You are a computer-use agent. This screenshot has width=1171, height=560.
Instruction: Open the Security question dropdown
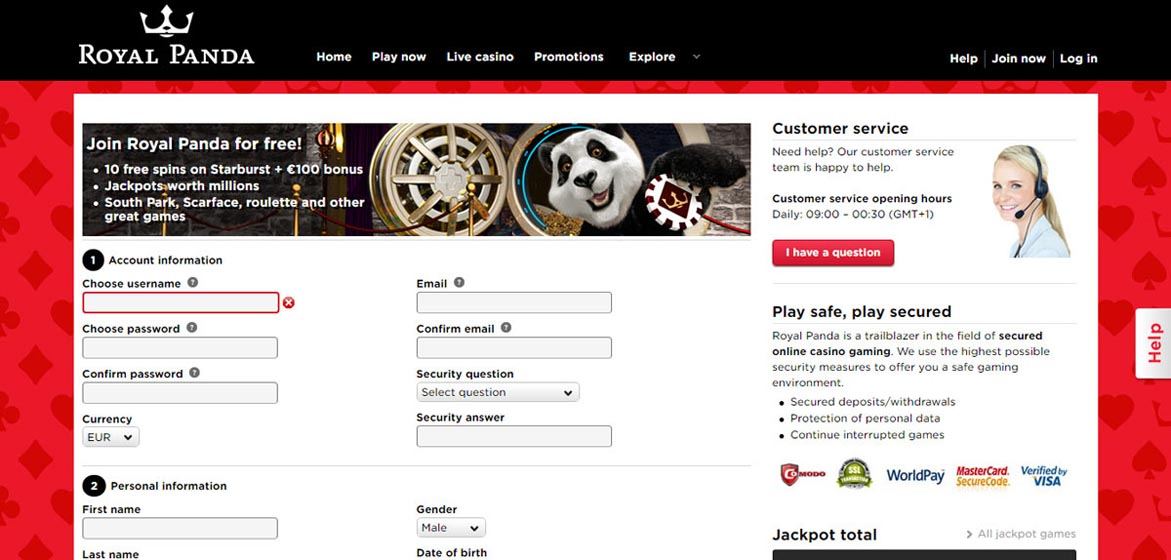pos(497,392)
